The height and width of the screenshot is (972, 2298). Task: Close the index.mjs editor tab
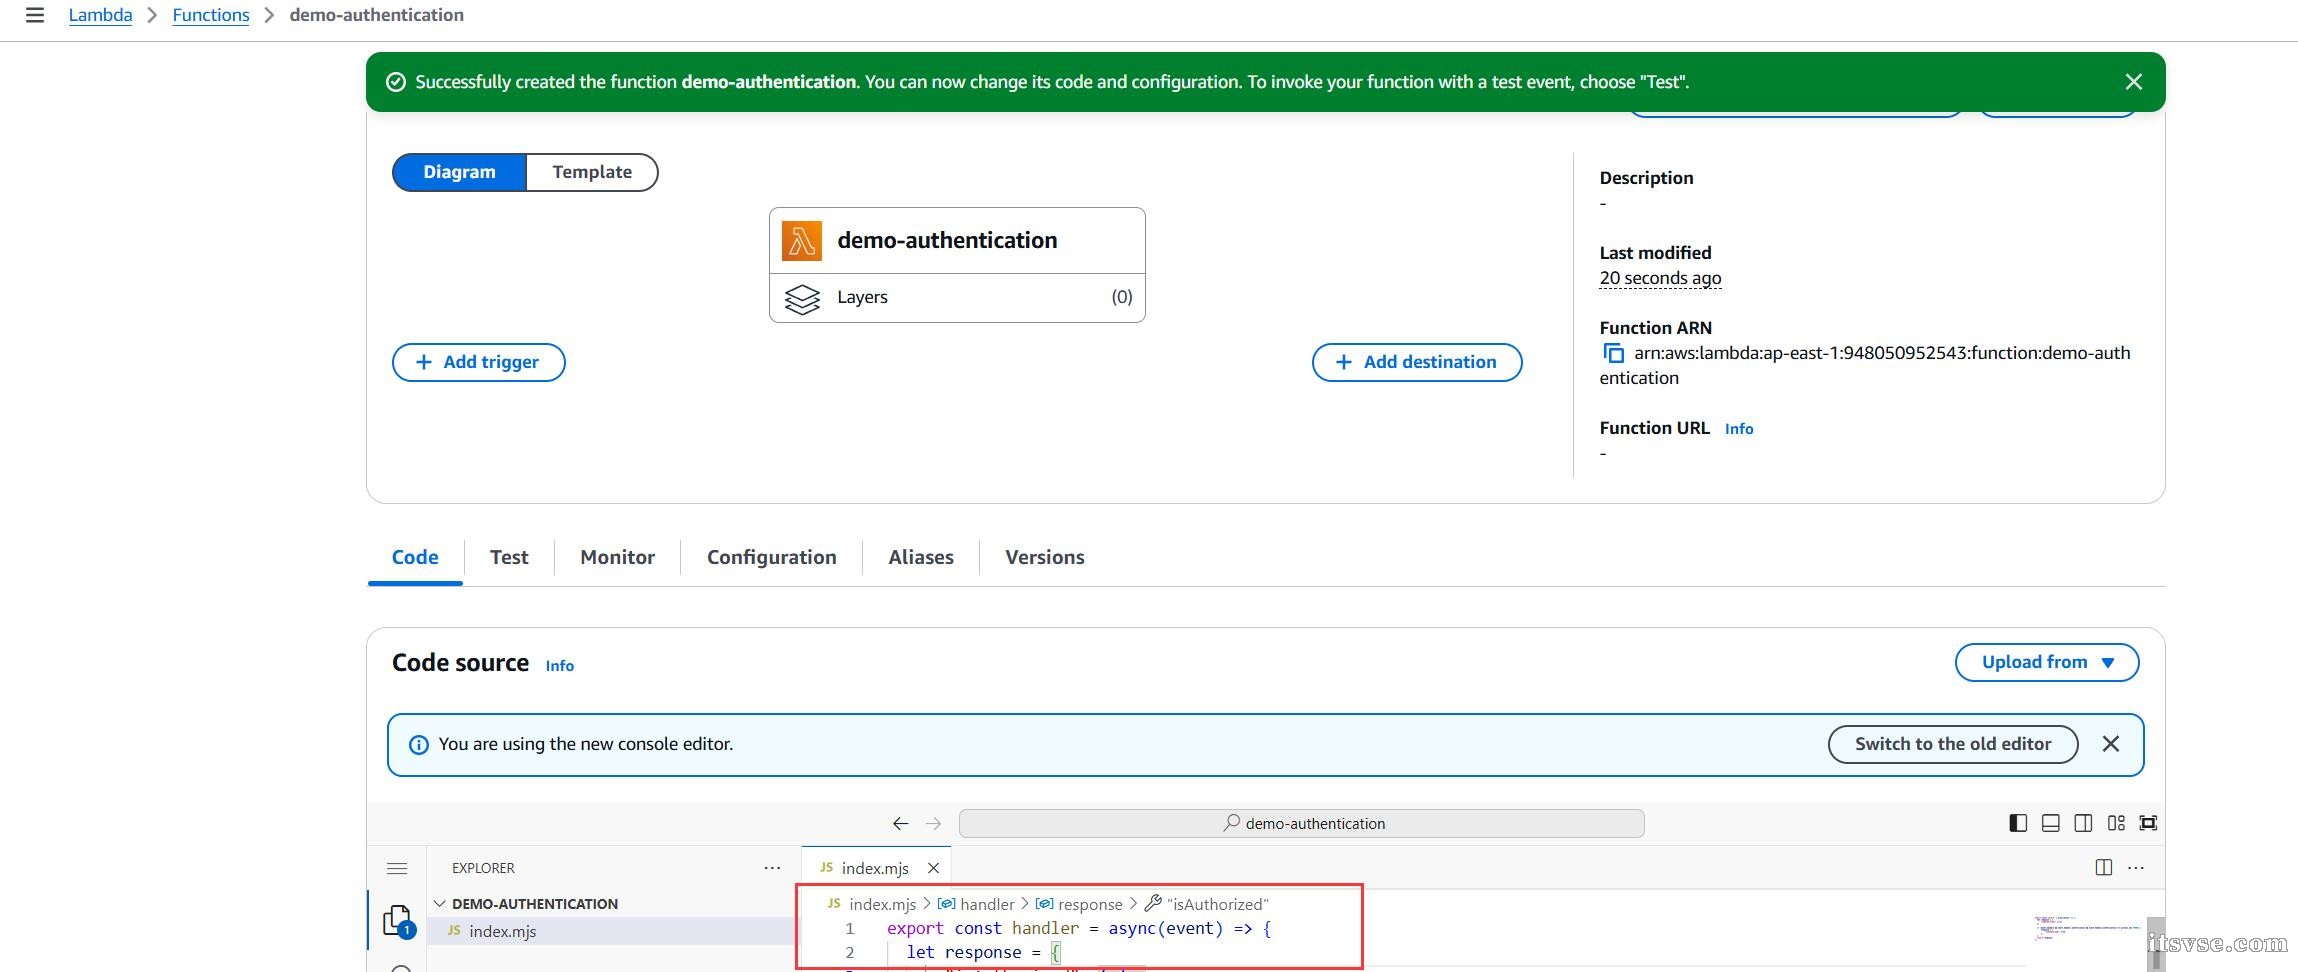[x=933, y=868]
